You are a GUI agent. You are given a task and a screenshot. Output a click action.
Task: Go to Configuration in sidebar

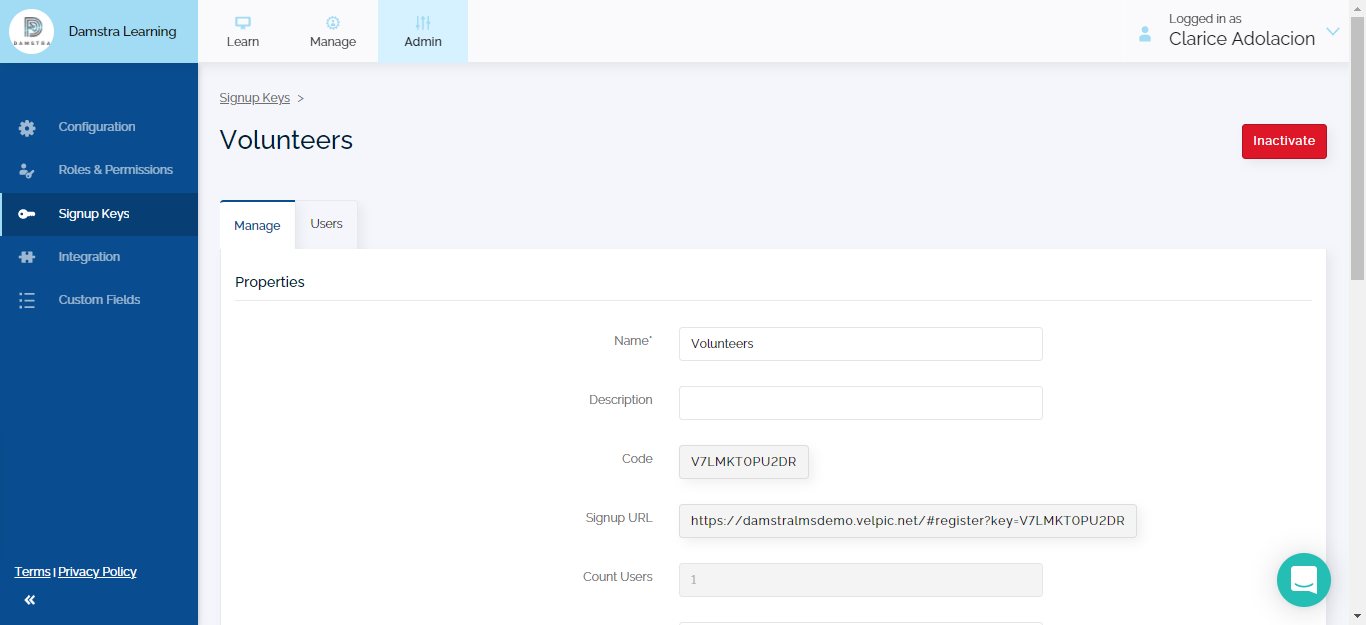click(99, 127)
